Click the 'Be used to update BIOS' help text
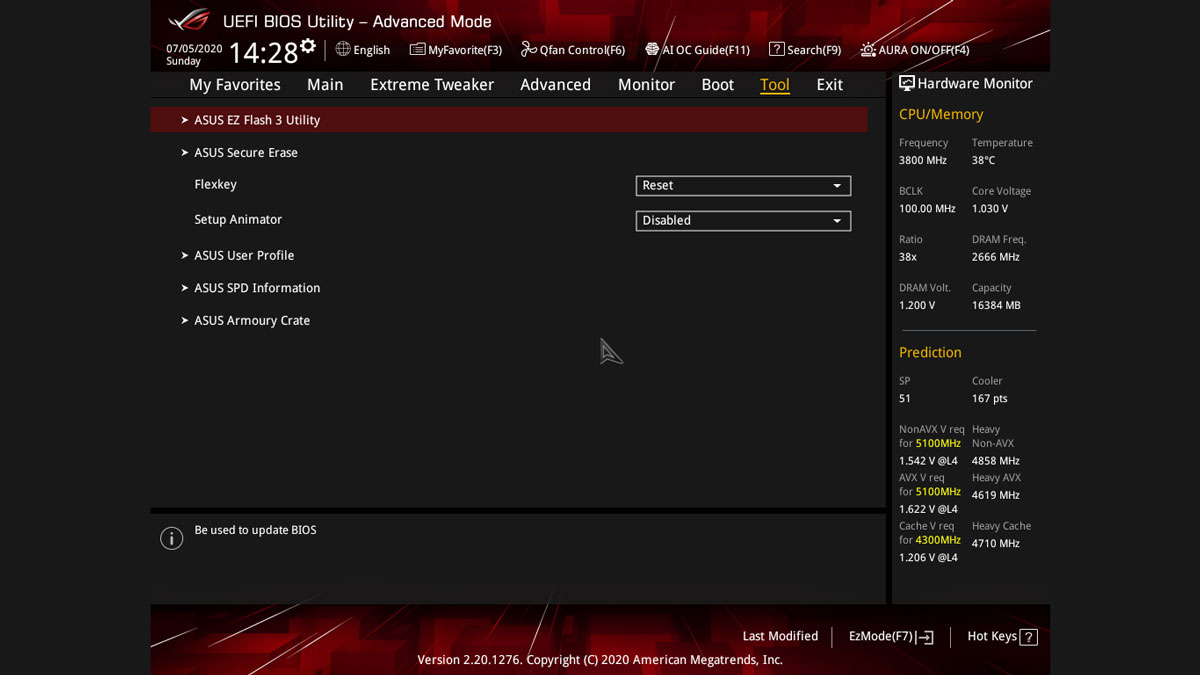 click(255, 530)
